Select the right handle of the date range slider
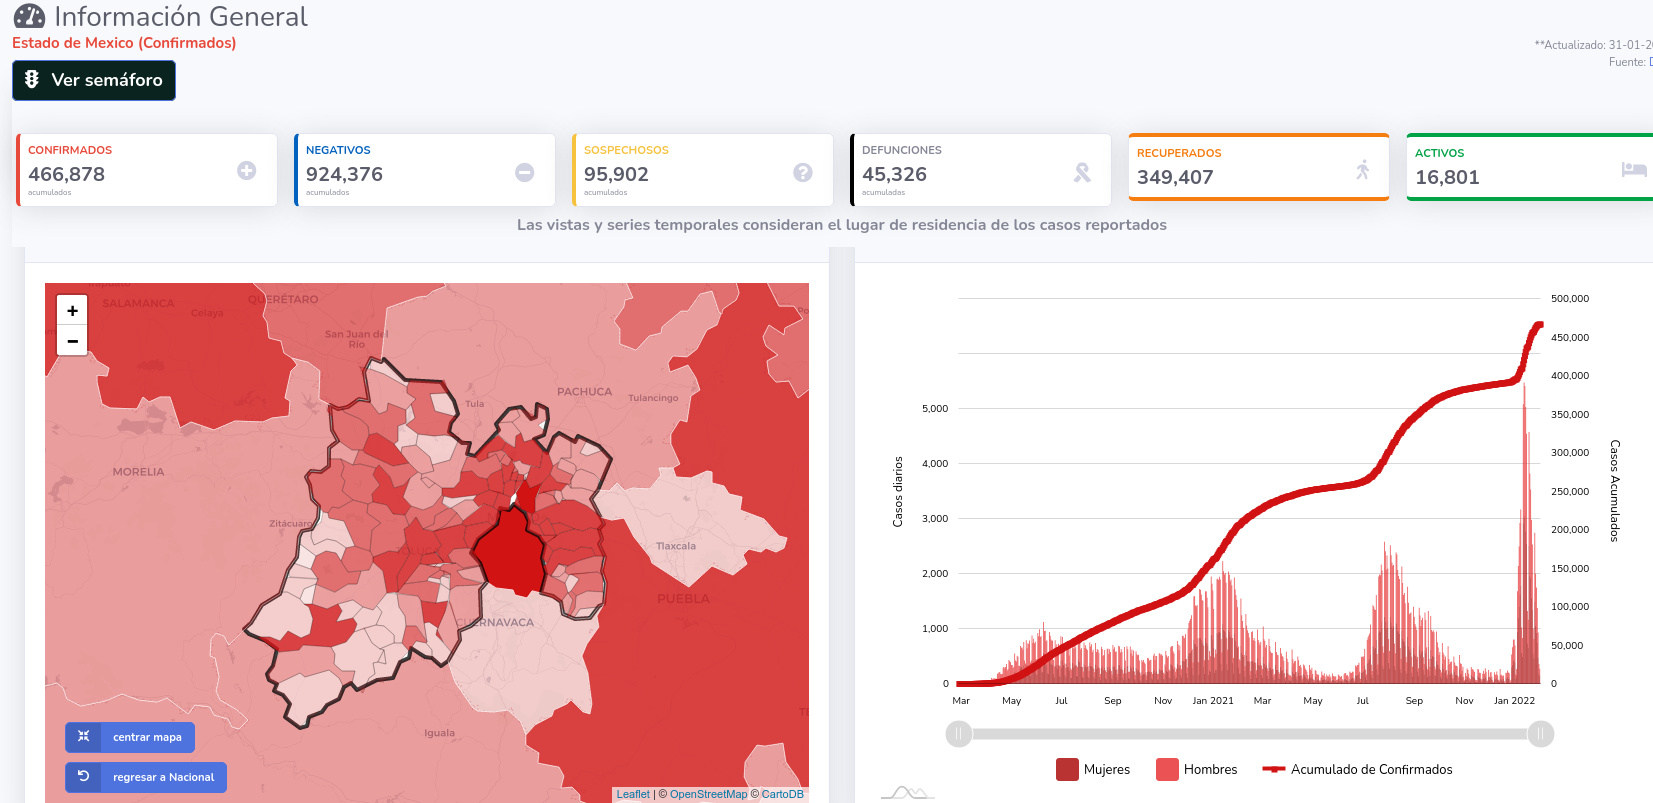Image resolution: width=1653 pixels, height=803 pixels. 1540,734
